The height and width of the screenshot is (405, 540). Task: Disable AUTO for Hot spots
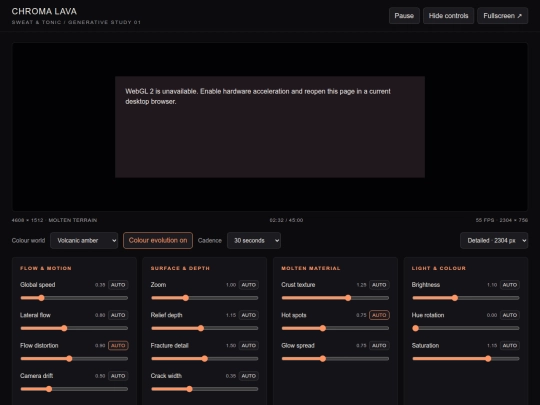[379, 315]
